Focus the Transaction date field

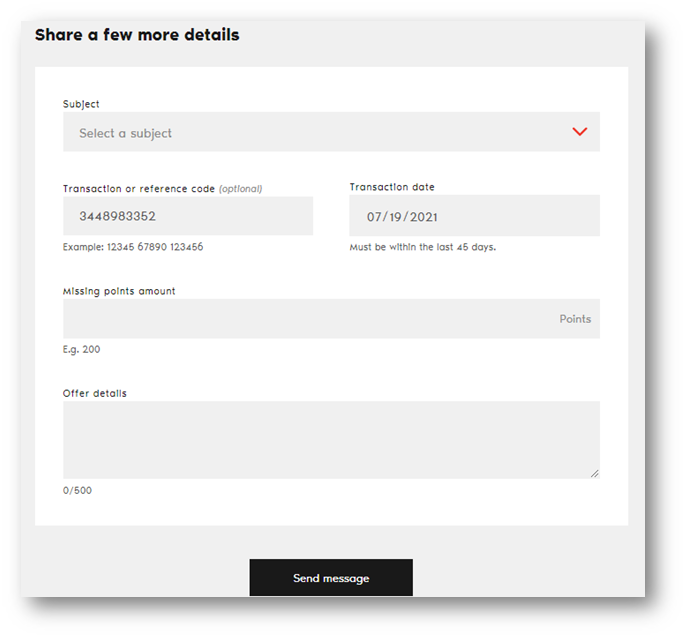474,216
